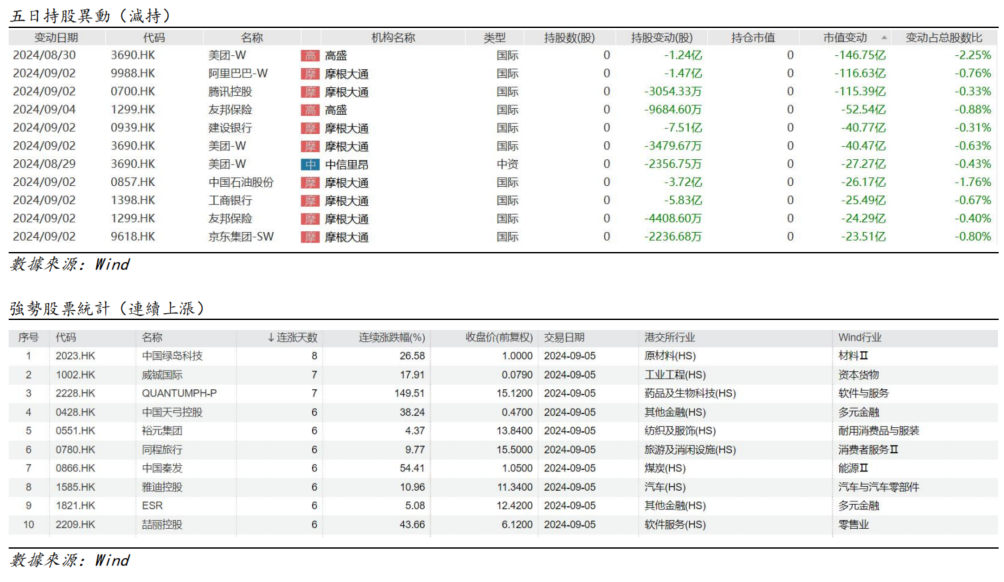Click the 持股数(股) column header
1004x582 pixels.
[x=569, y=38]
